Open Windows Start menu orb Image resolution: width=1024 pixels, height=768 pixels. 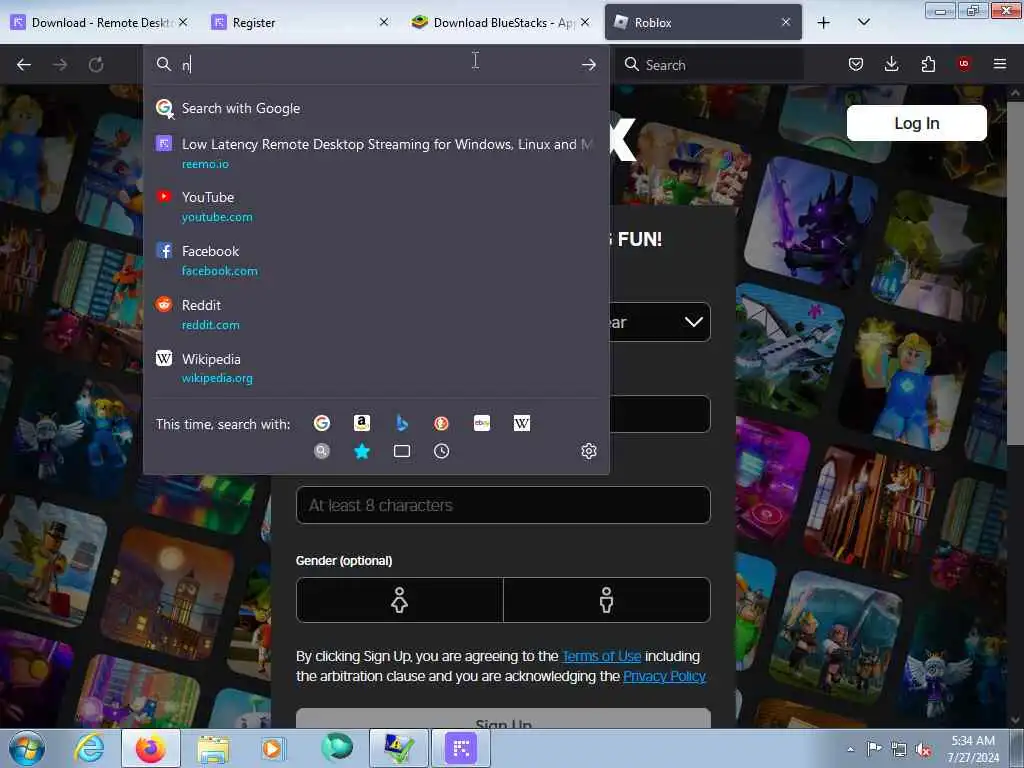(x=27, y=748)
